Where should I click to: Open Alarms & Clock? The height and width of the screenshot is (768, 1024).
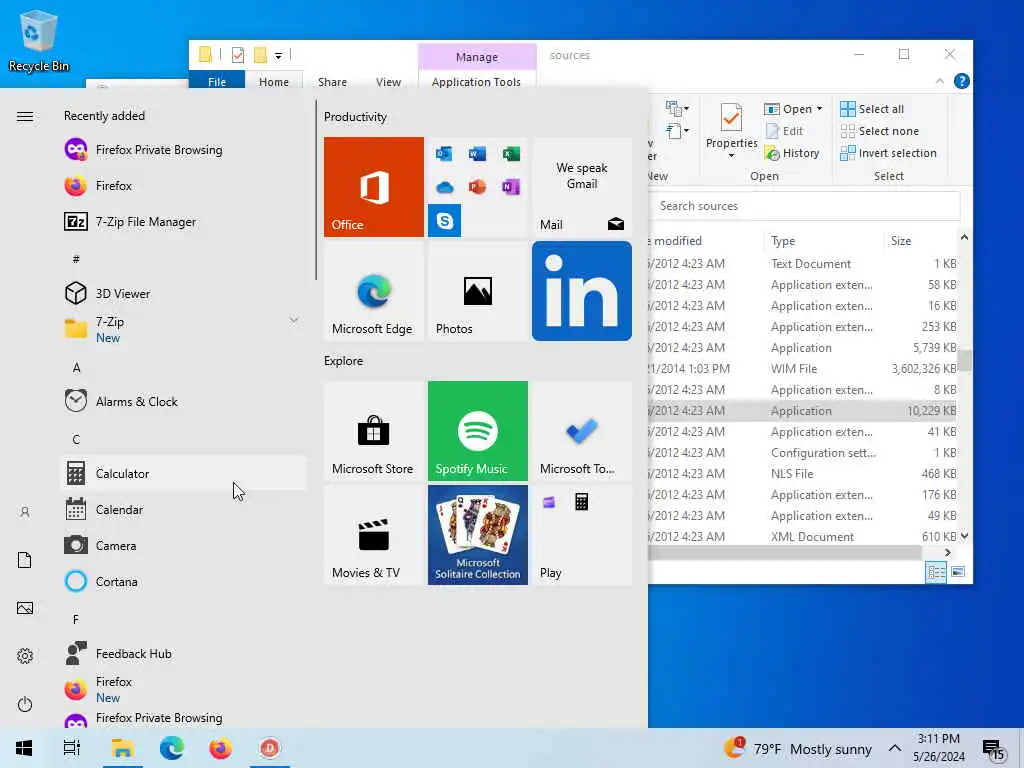click(x=184, y=401)
